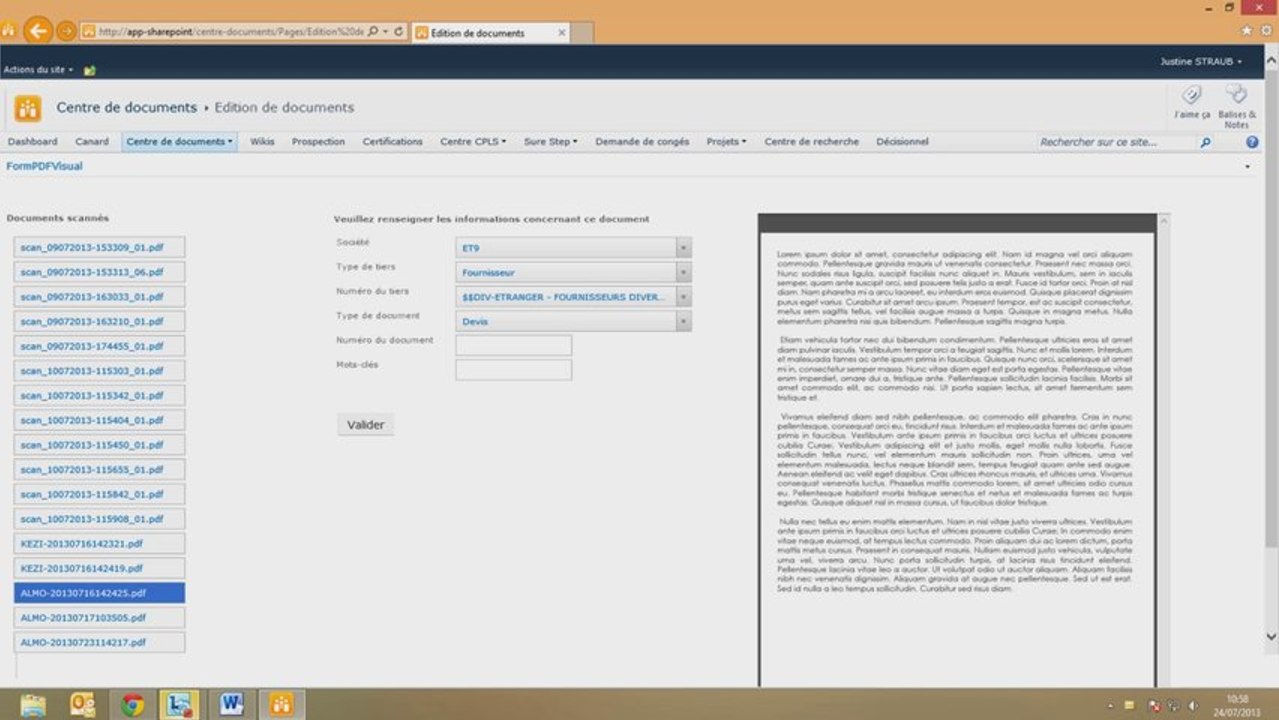The width and height of the screenshot is (1279, 720).
Task: Go to the Canard nav item
Action: pyautogui.click(x=92, y=142)
